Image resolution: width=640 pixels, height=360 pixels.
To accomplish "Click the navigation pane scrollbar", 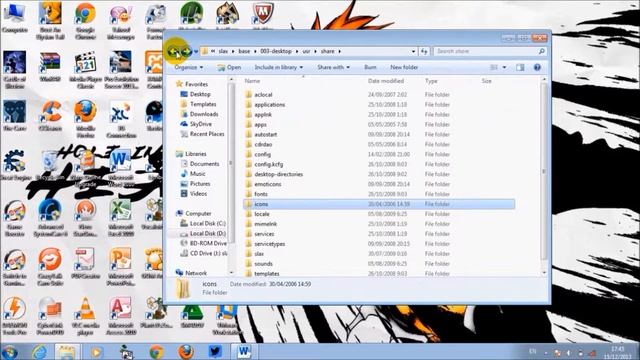I will coord(231,163).
